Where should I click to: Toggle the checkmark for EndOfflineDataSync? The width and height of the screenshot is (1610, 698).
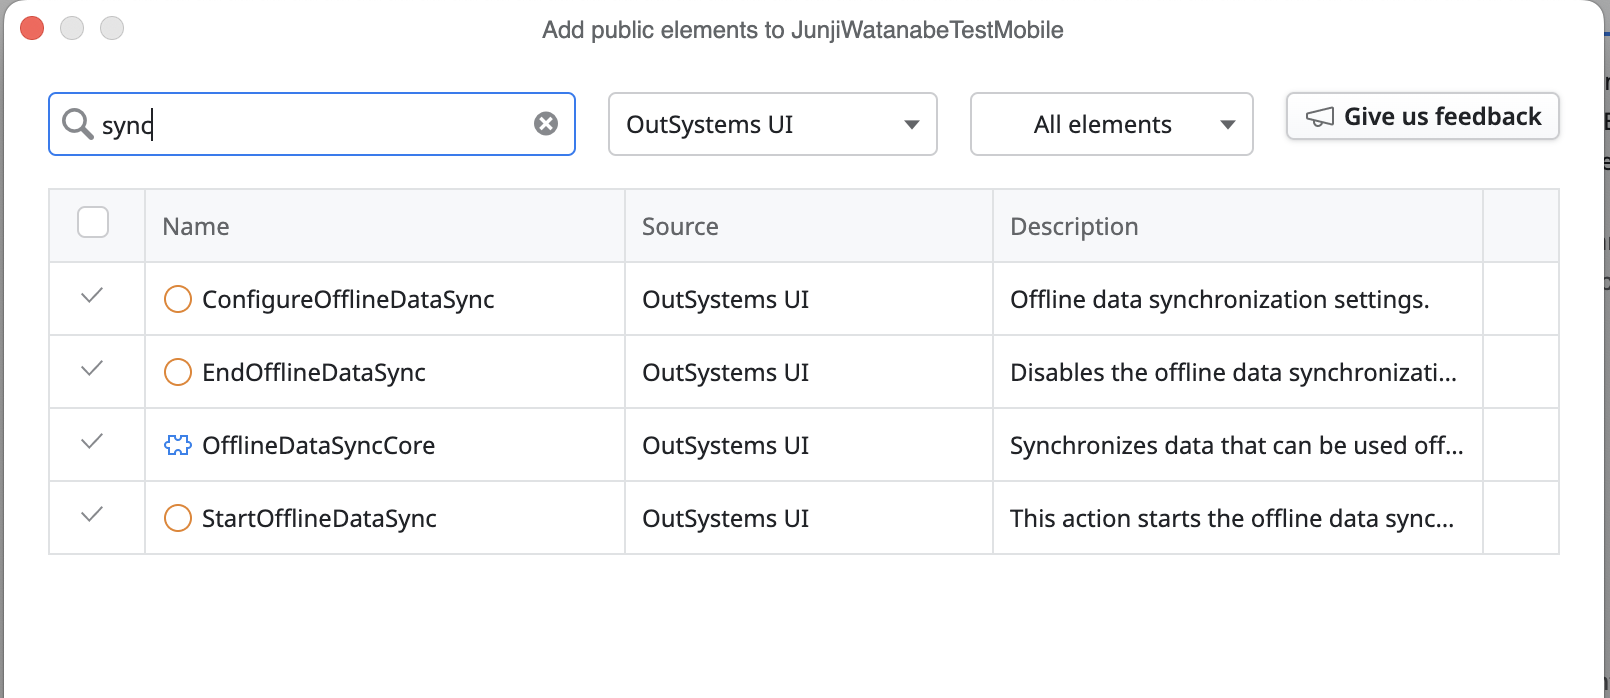92,369
